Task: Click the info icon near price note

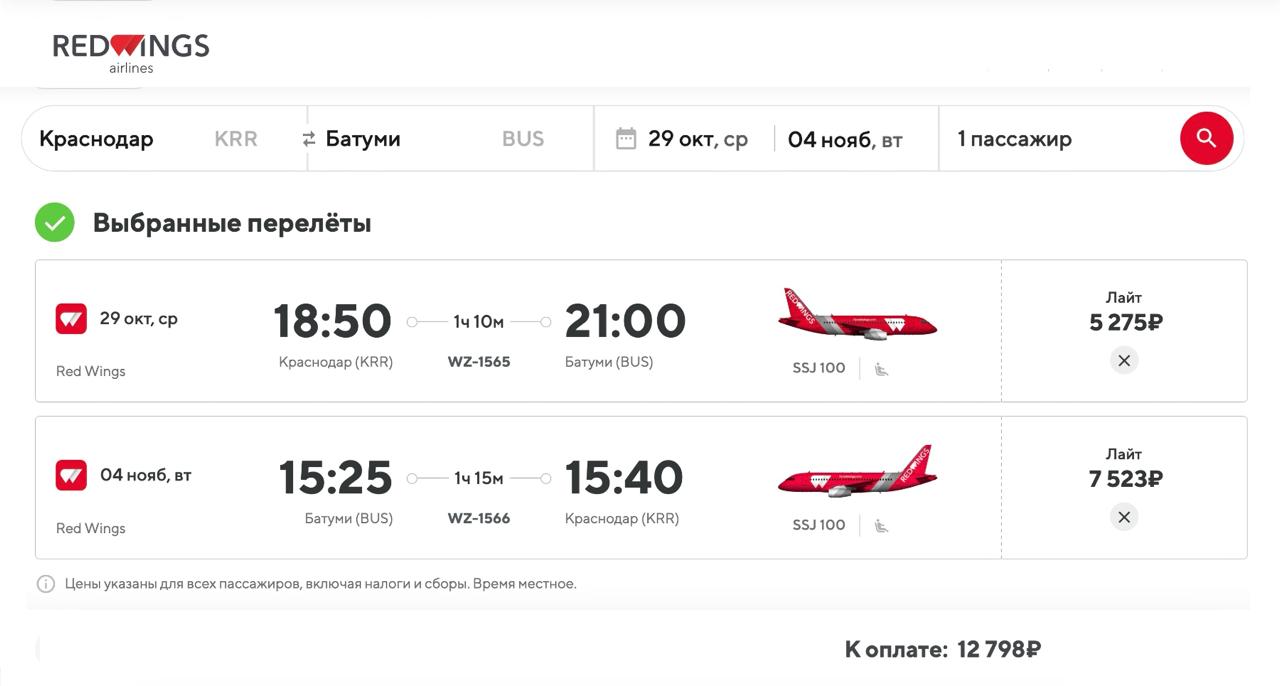Action: (46, 584)
